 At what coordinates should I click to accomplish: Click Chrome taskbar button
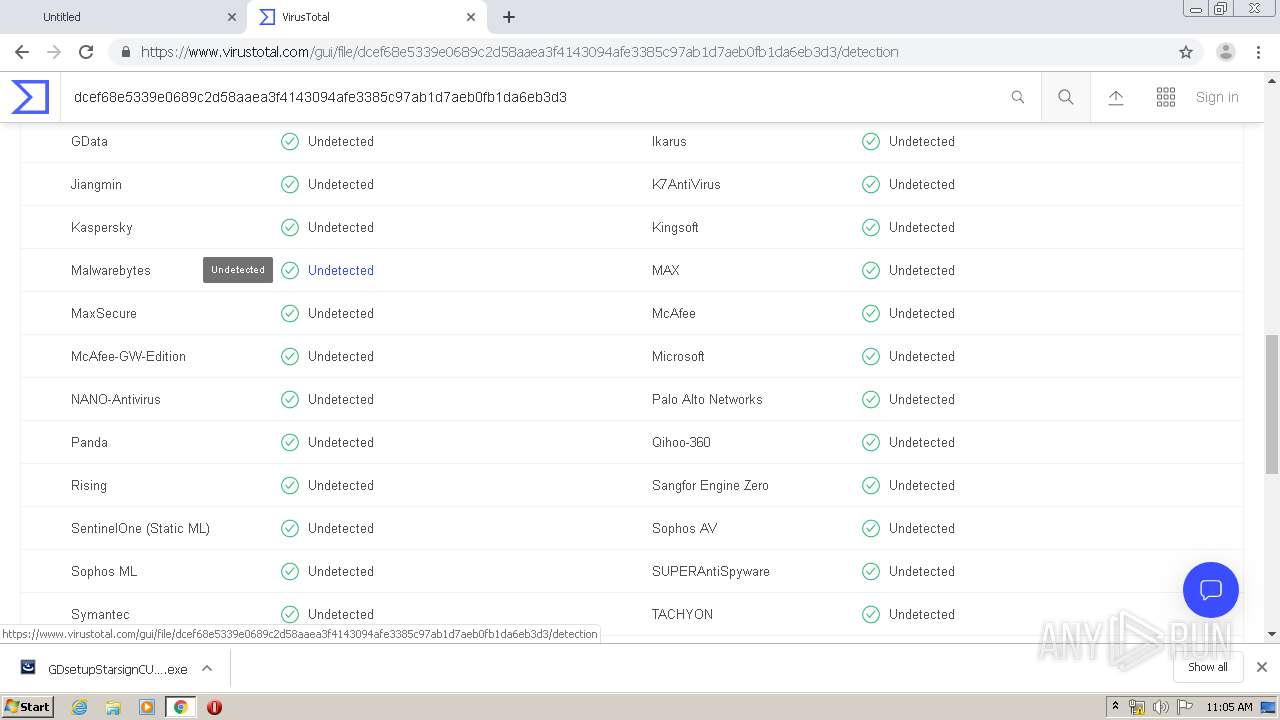pos(180,707)
